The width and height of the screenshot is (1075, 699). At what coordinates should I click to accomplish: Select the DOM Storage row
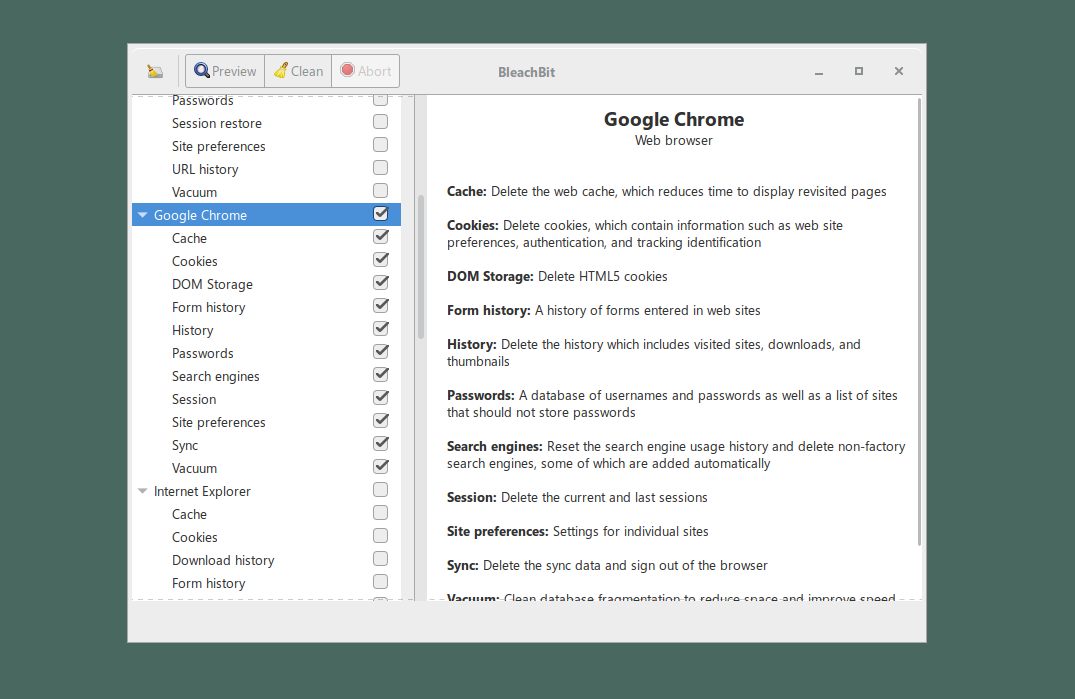coord(266,284)
